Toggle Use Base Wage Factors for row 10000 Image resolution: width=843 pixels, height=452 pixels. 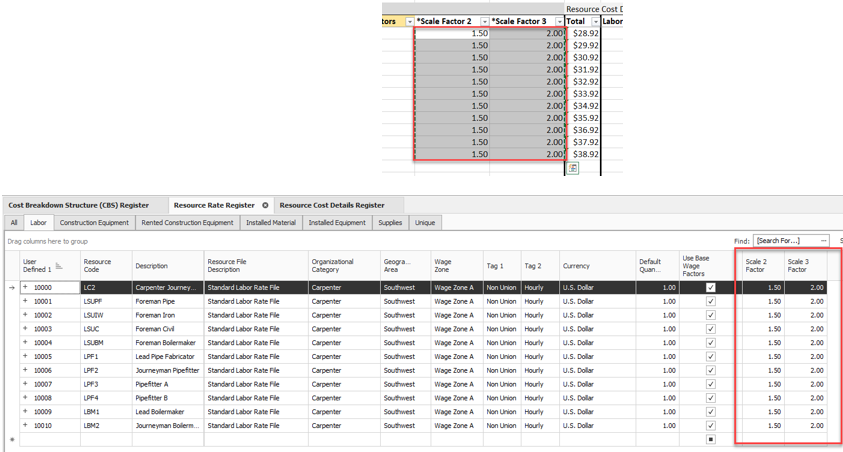[710, 288]
